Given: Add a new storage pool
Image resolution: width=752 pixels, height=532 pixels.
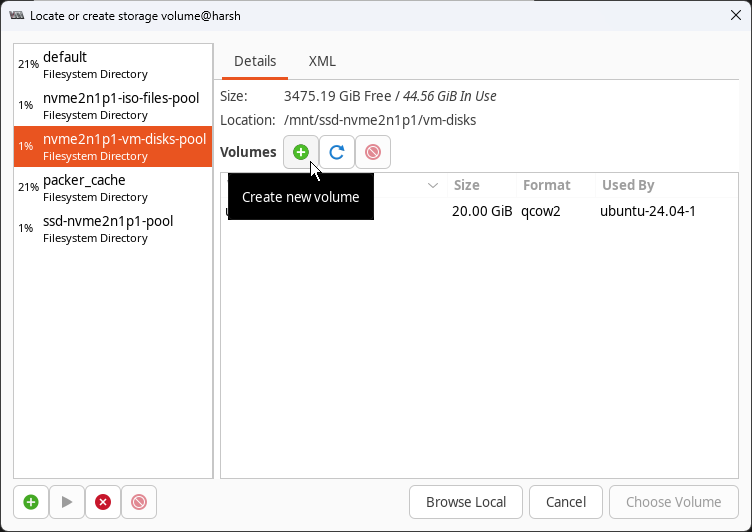Looking at the screenshot, I should 31,502.
